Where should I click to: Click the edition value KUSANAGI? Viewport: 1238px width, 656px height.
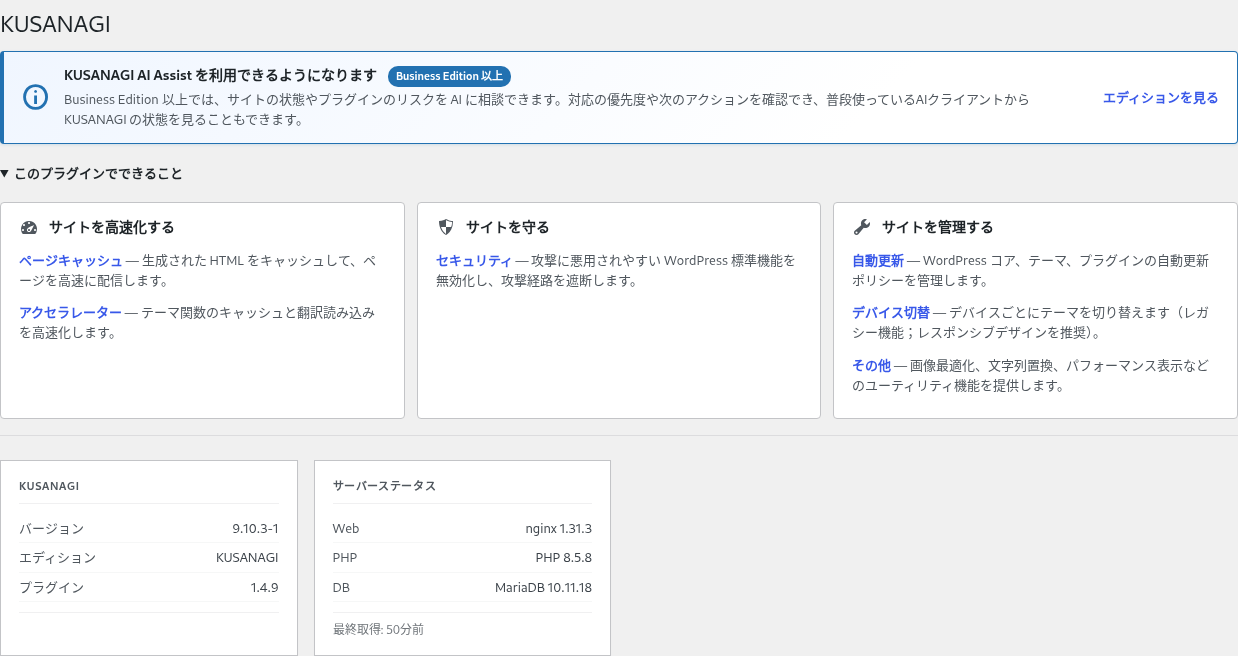(x=247, y=558)
